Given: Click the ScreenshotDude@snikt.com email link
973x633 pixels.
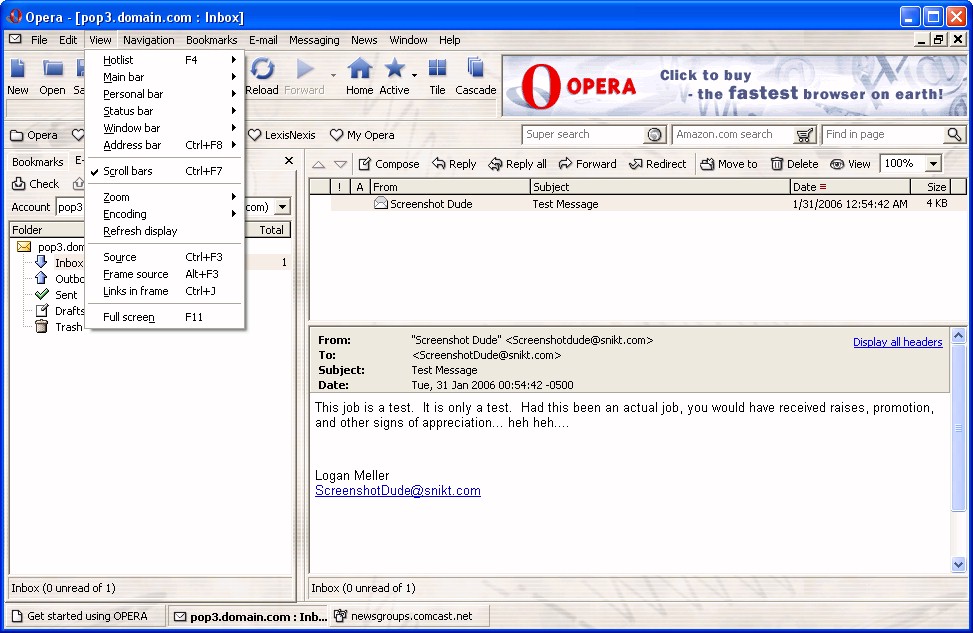Looking at the screenshot, I should [x=398, y=490].
